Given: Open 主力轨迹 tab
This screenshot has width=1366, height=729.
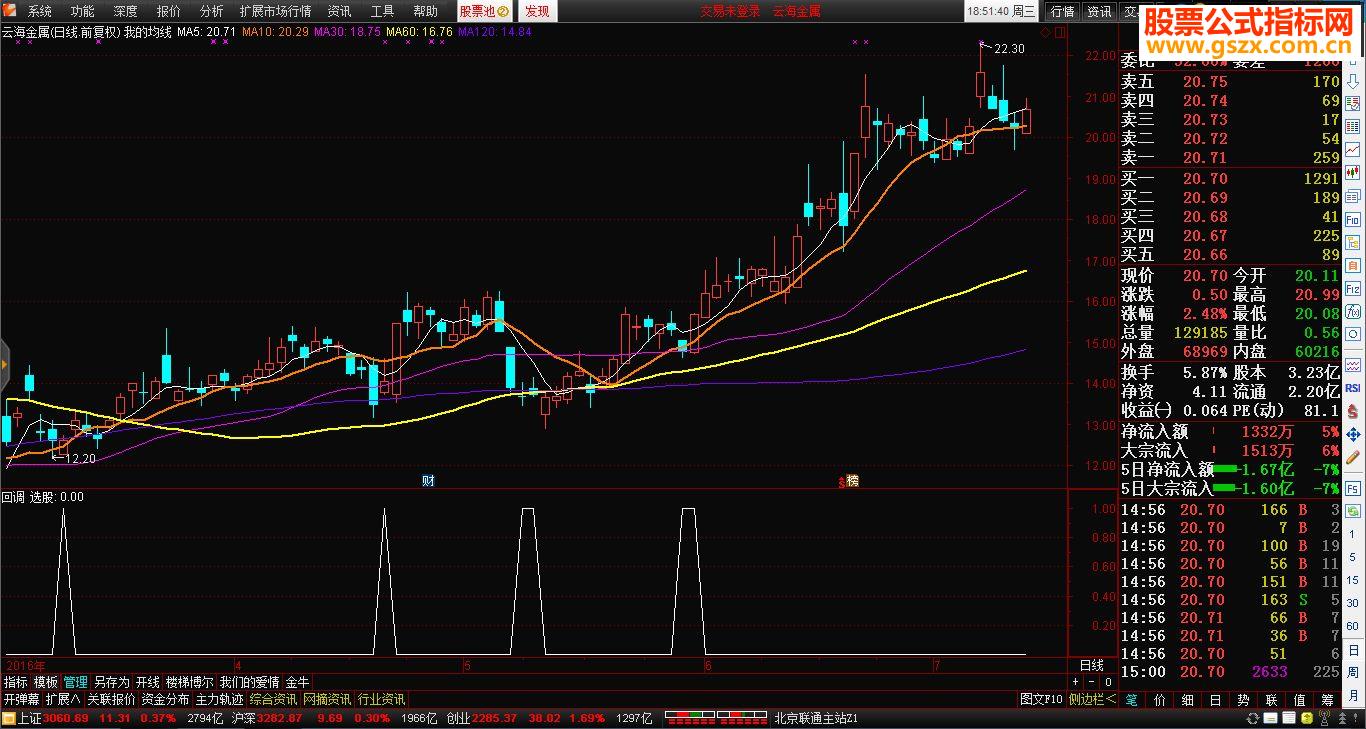Looking at the screenshot, I should click(x=219, y=699).
